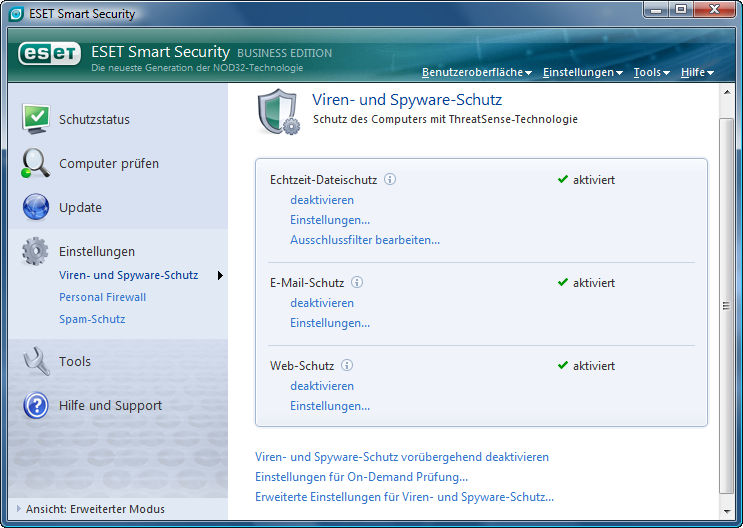The image size is (743, 528).
Task: Open Erweiterte Einstellungen für Viren- und Spyware-Schutz...
Action: (x=404, y=497)
